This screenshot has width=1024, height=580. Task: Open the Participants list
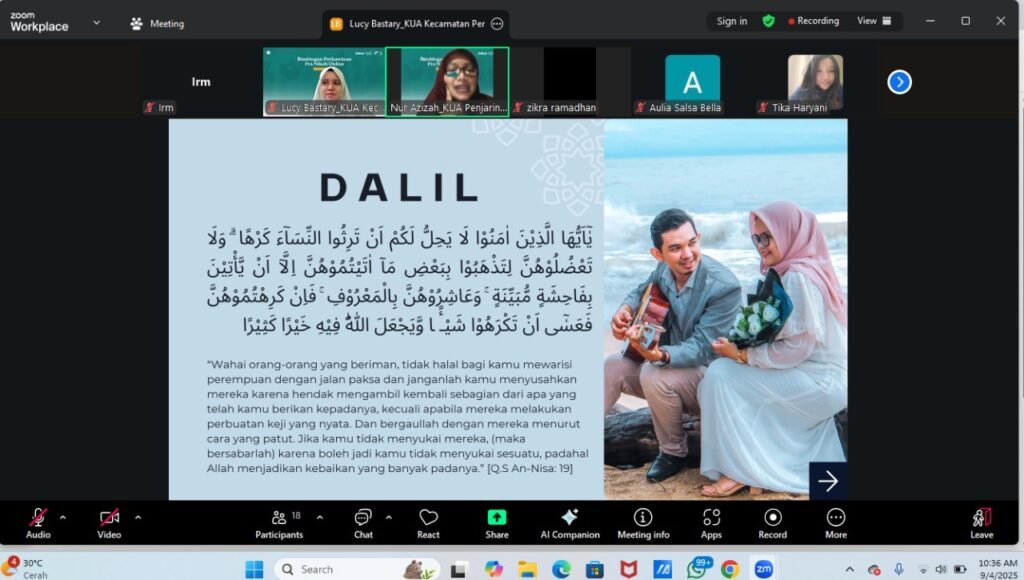(x=279, y=522)
